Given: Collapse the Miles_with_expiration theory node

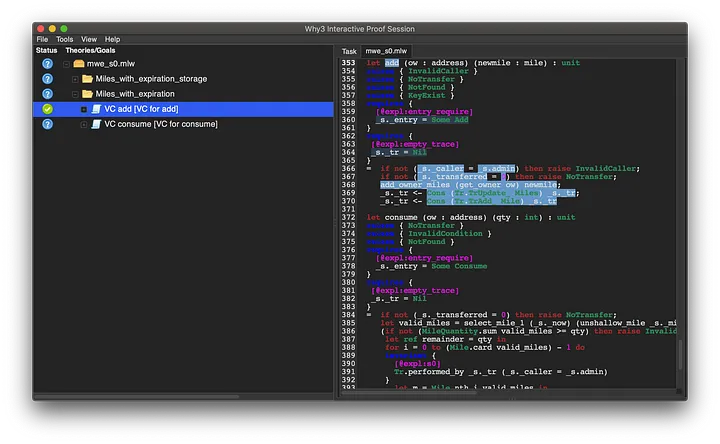Looking at the screenshot, I should [75, 94].
